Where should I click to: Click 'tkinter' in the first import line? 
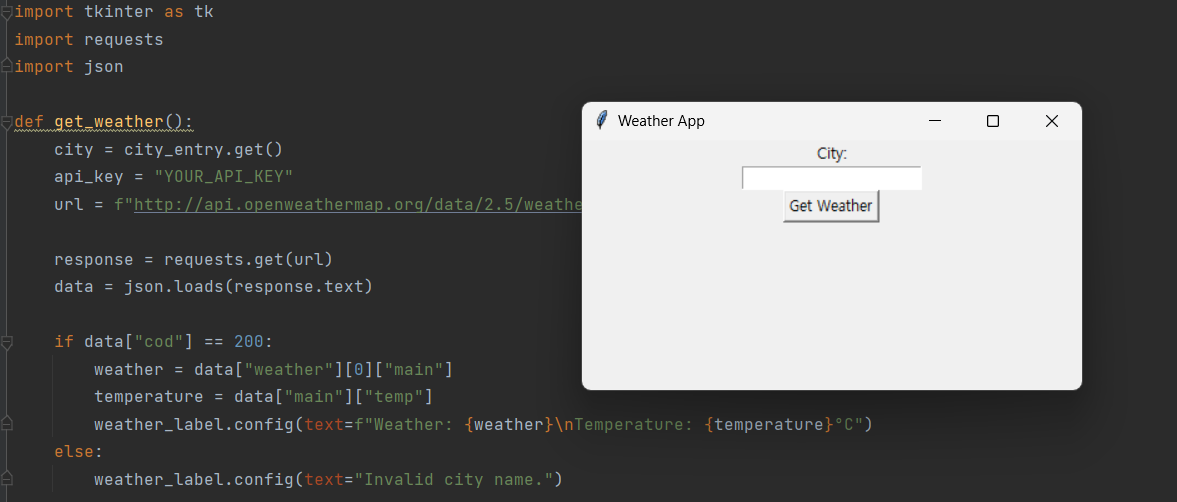[x=119, y=12]
